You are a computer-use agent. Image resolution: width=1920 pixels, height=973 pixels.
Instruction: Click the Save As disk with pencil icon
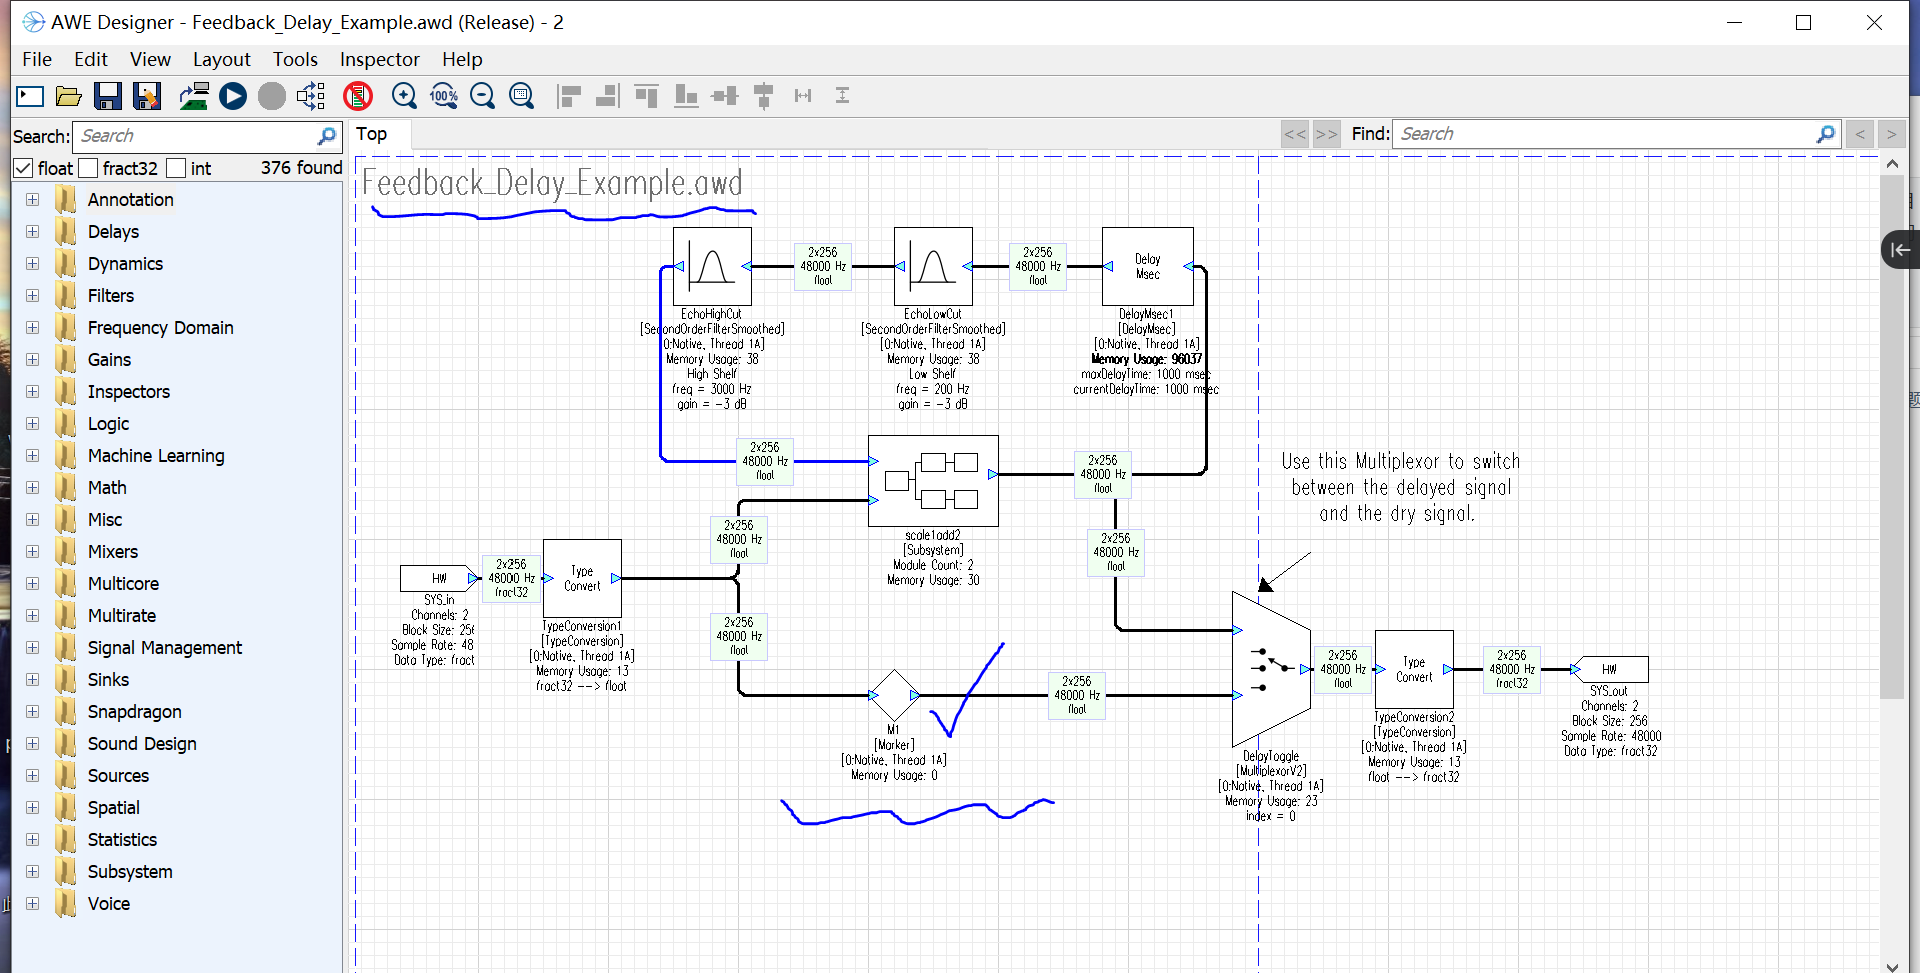click(x=147, y=96)
